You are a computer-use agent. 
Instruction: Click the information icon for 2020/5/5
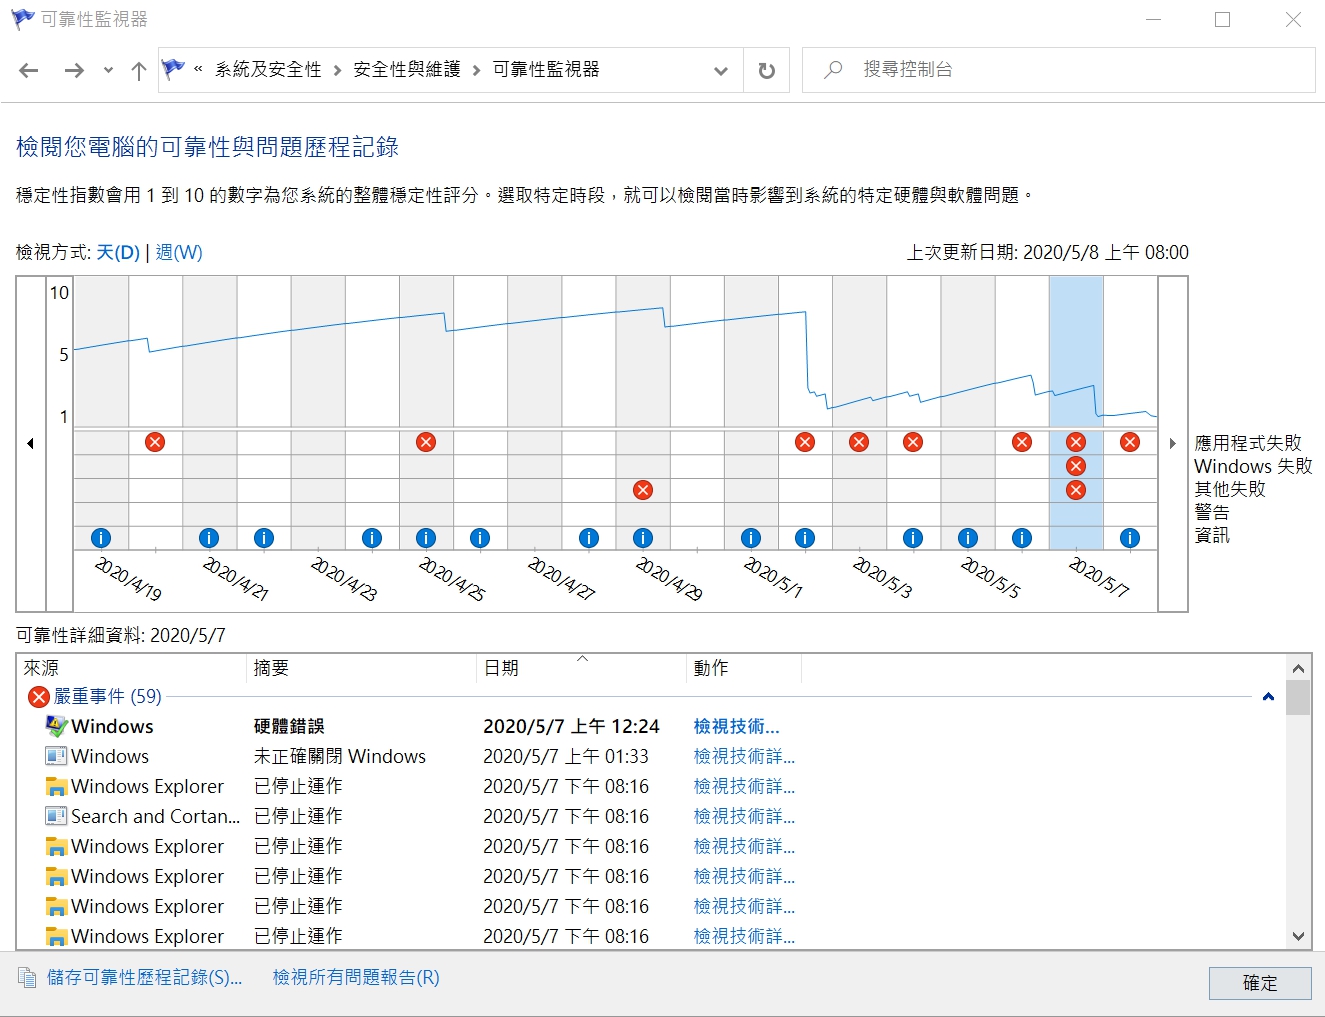click(968, 538)
